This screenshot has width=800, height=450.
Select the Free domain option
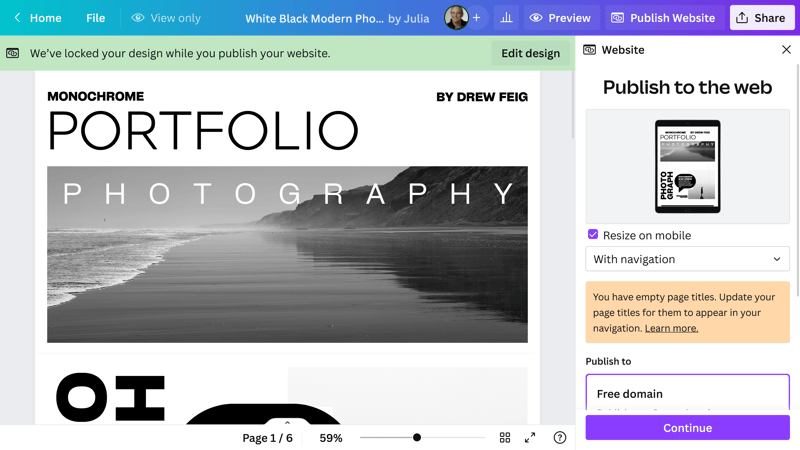[x=687, y=393]
